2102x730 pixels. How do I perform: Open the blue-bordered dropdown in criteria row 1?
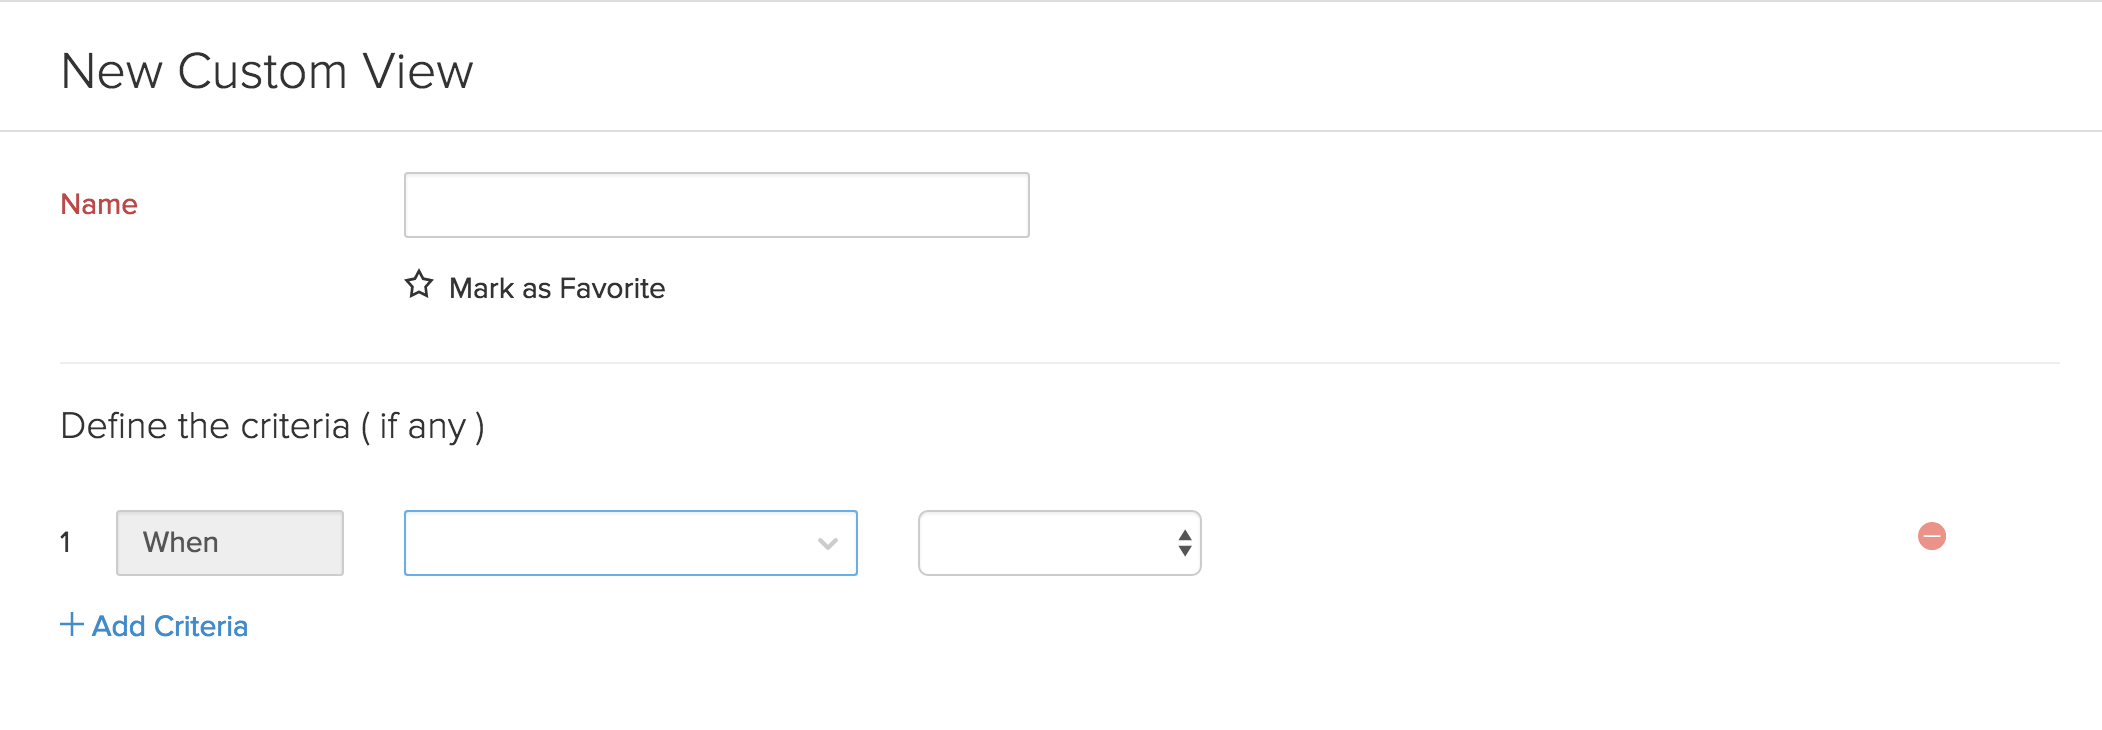pyautogui.click(x=630, y=543)
